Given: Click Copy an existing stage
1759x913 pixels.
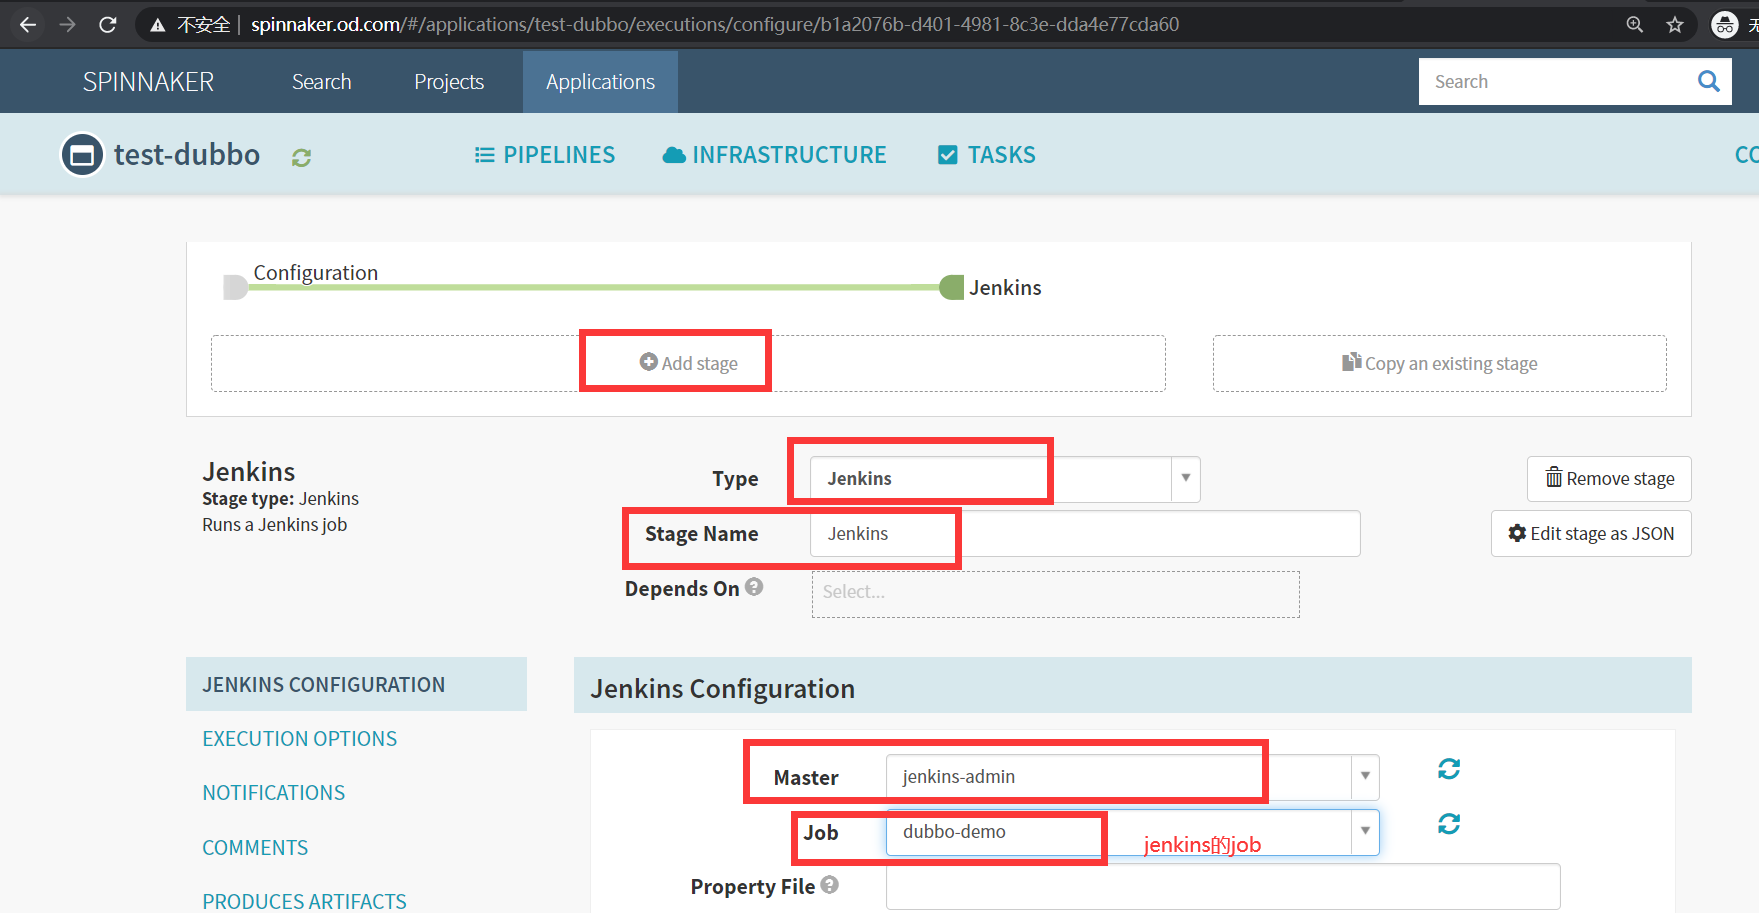Looking at the screenshot, I should click(1440, 363).
